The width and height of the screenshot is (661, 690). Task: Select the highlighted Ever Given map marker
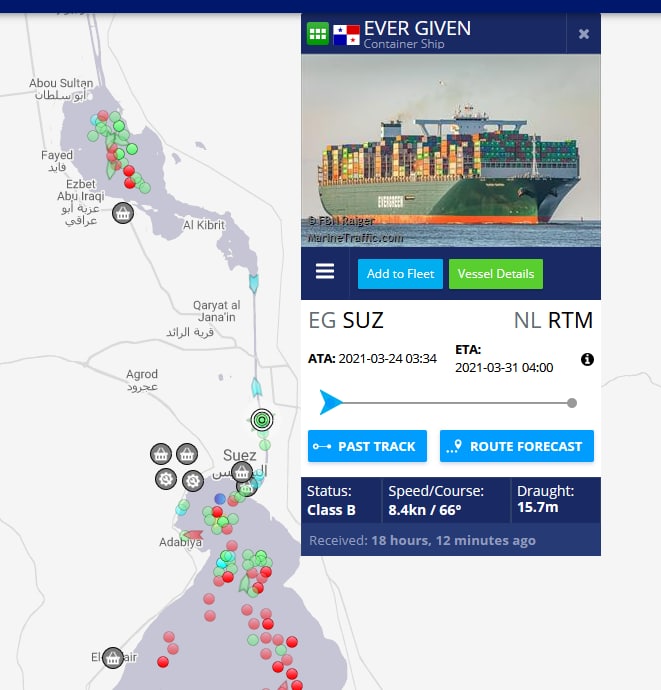pyautogui.click(x=262, y=420)
